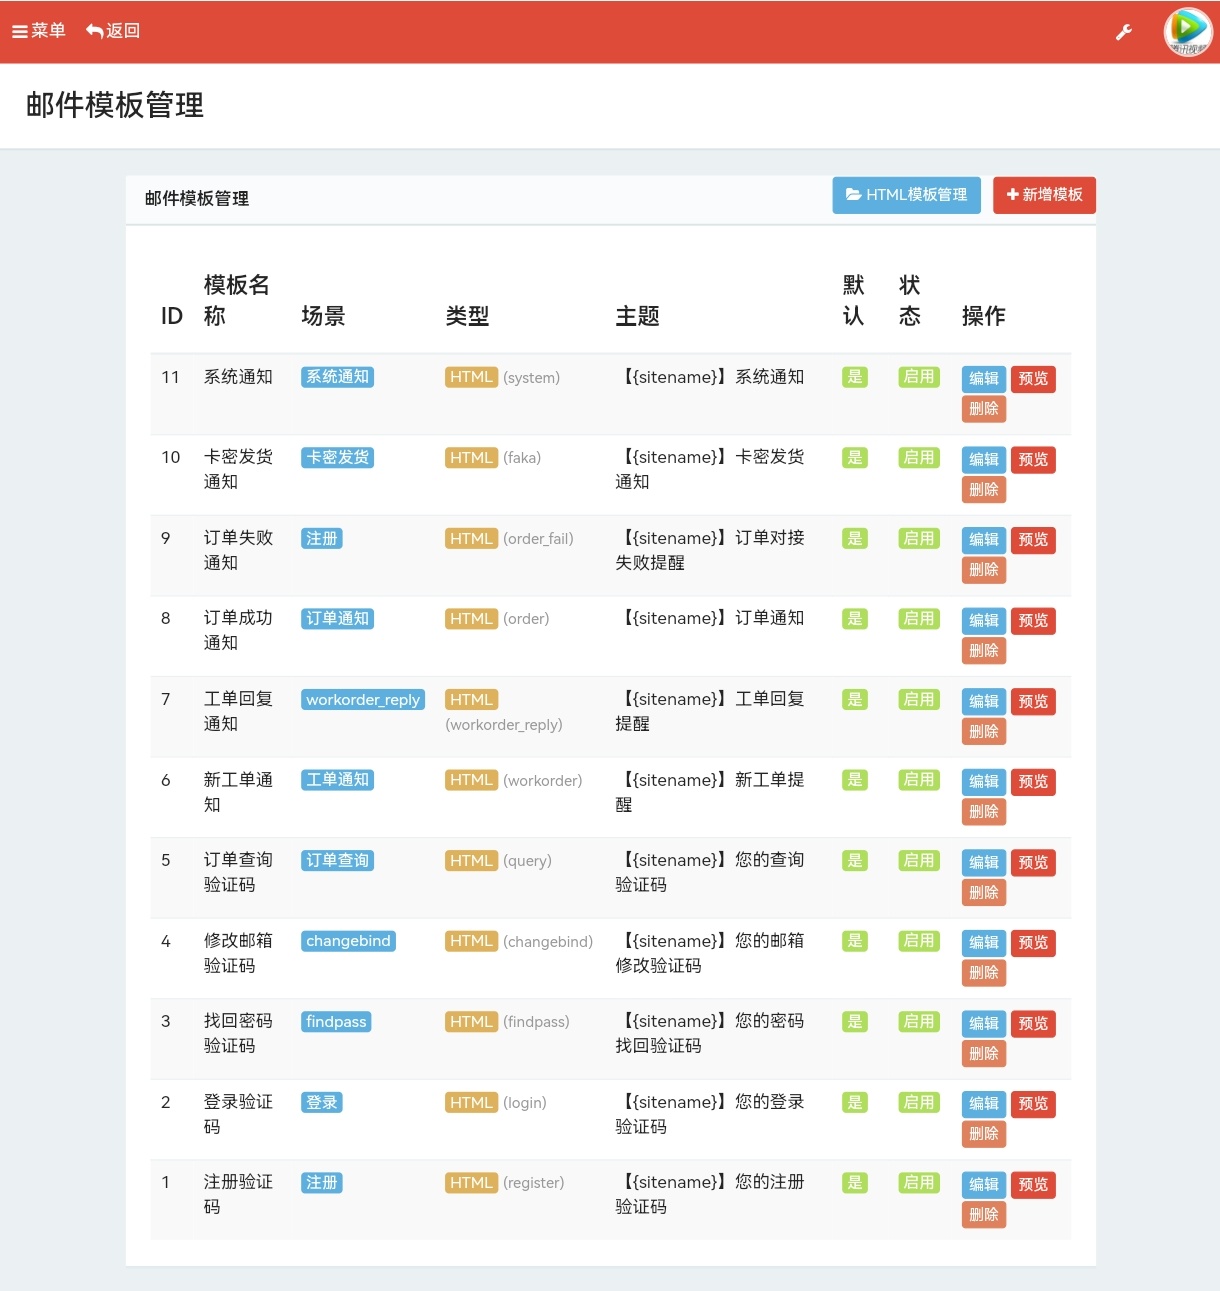
Task: Delete the 订单成功通知 template
Action: (x=984, y=651)
